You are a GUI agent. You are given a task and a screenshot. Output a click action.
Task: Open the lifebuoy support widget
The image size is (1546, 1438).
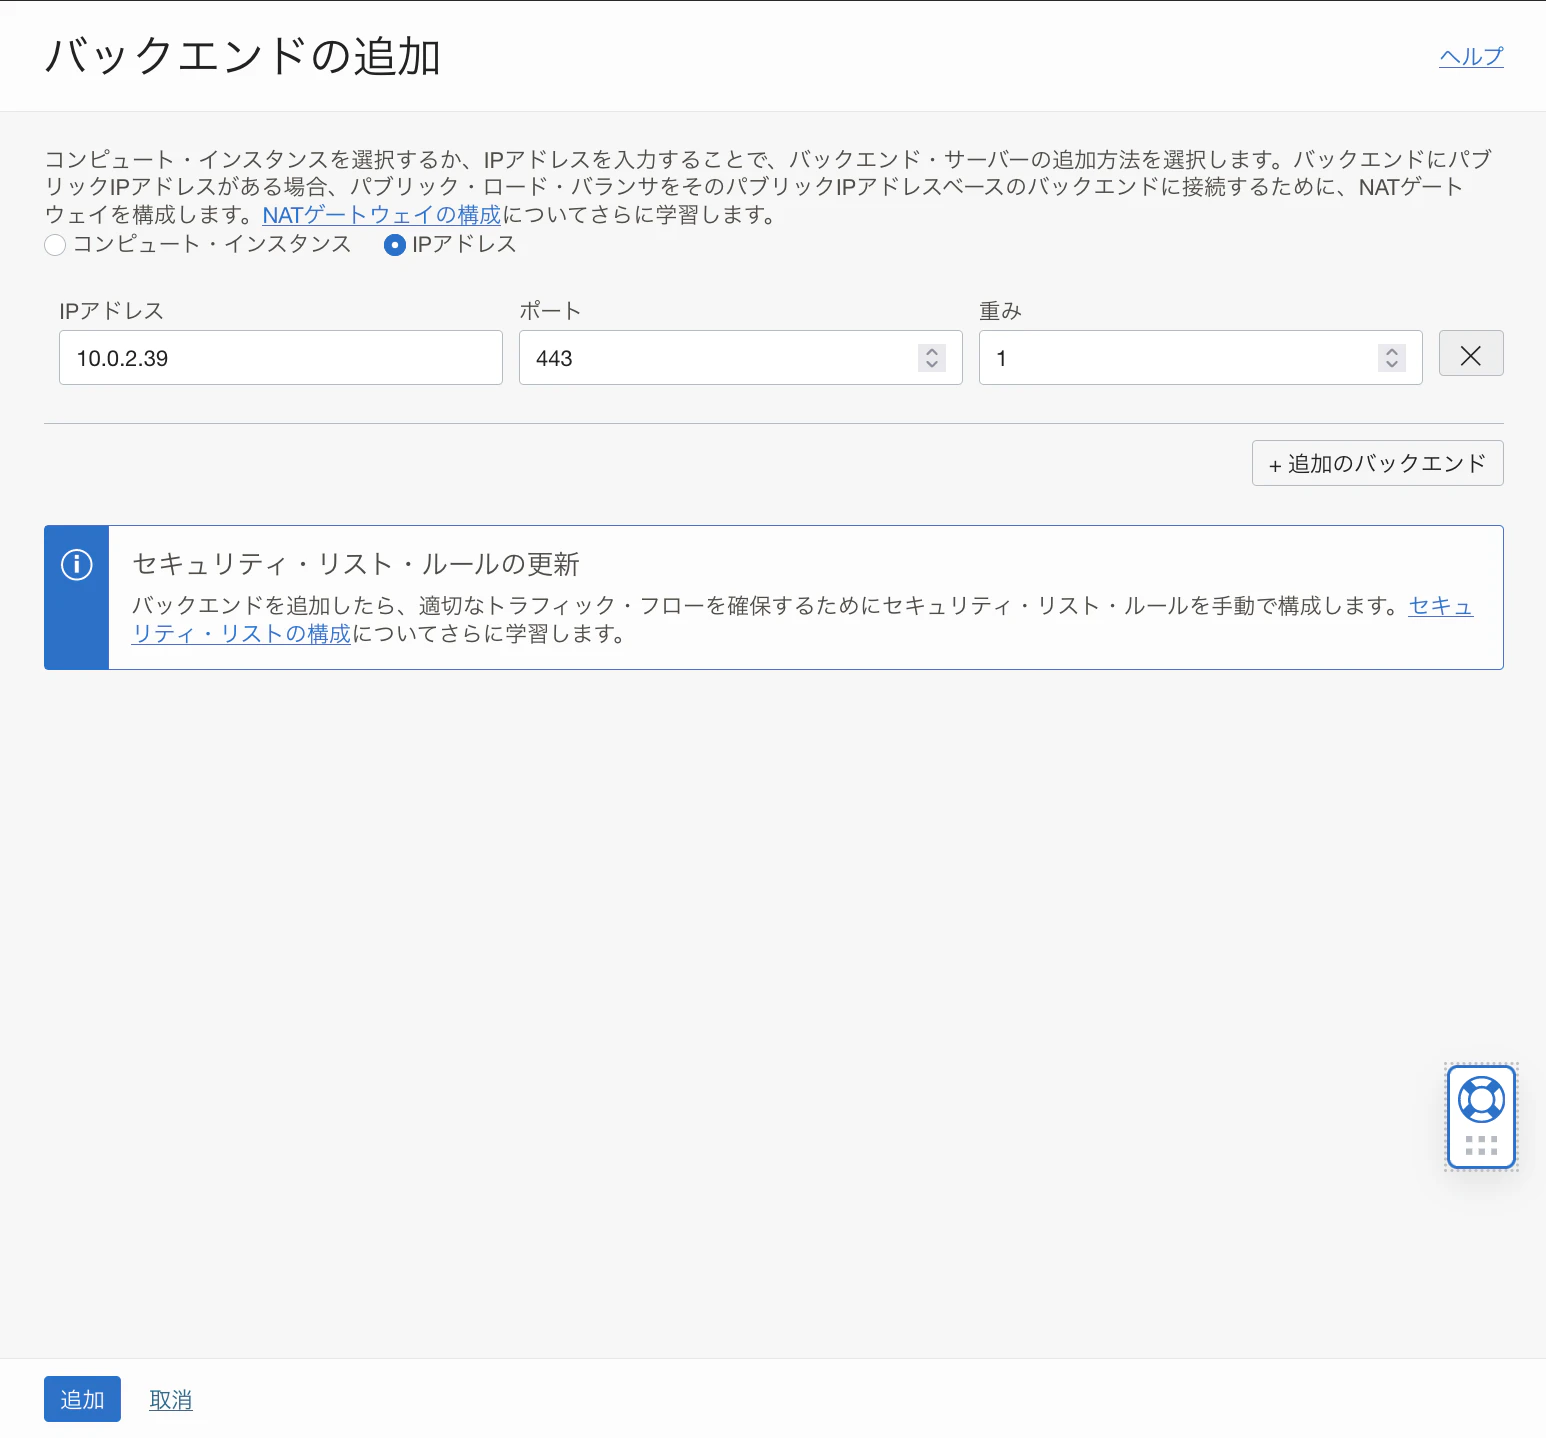(x=1482, y=1101)
